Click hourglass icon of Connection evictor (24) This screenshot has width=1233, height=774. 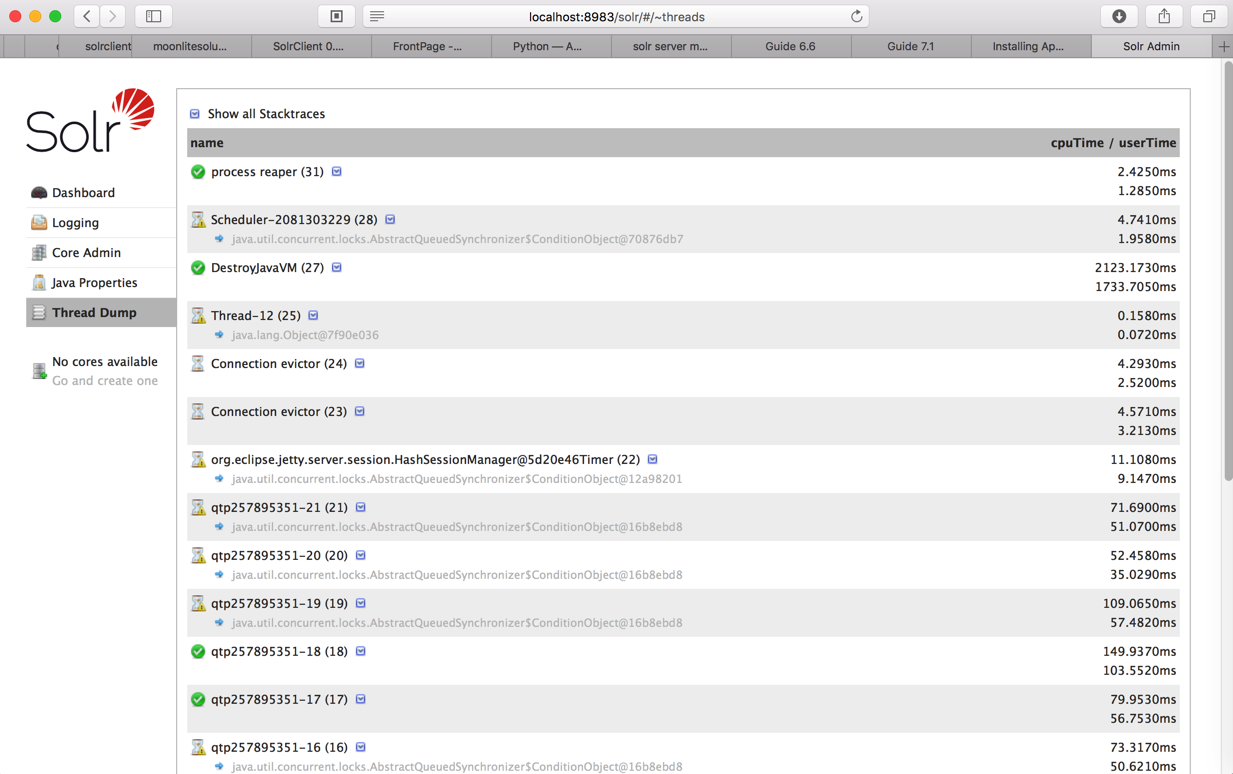click(x=198, y=364)
